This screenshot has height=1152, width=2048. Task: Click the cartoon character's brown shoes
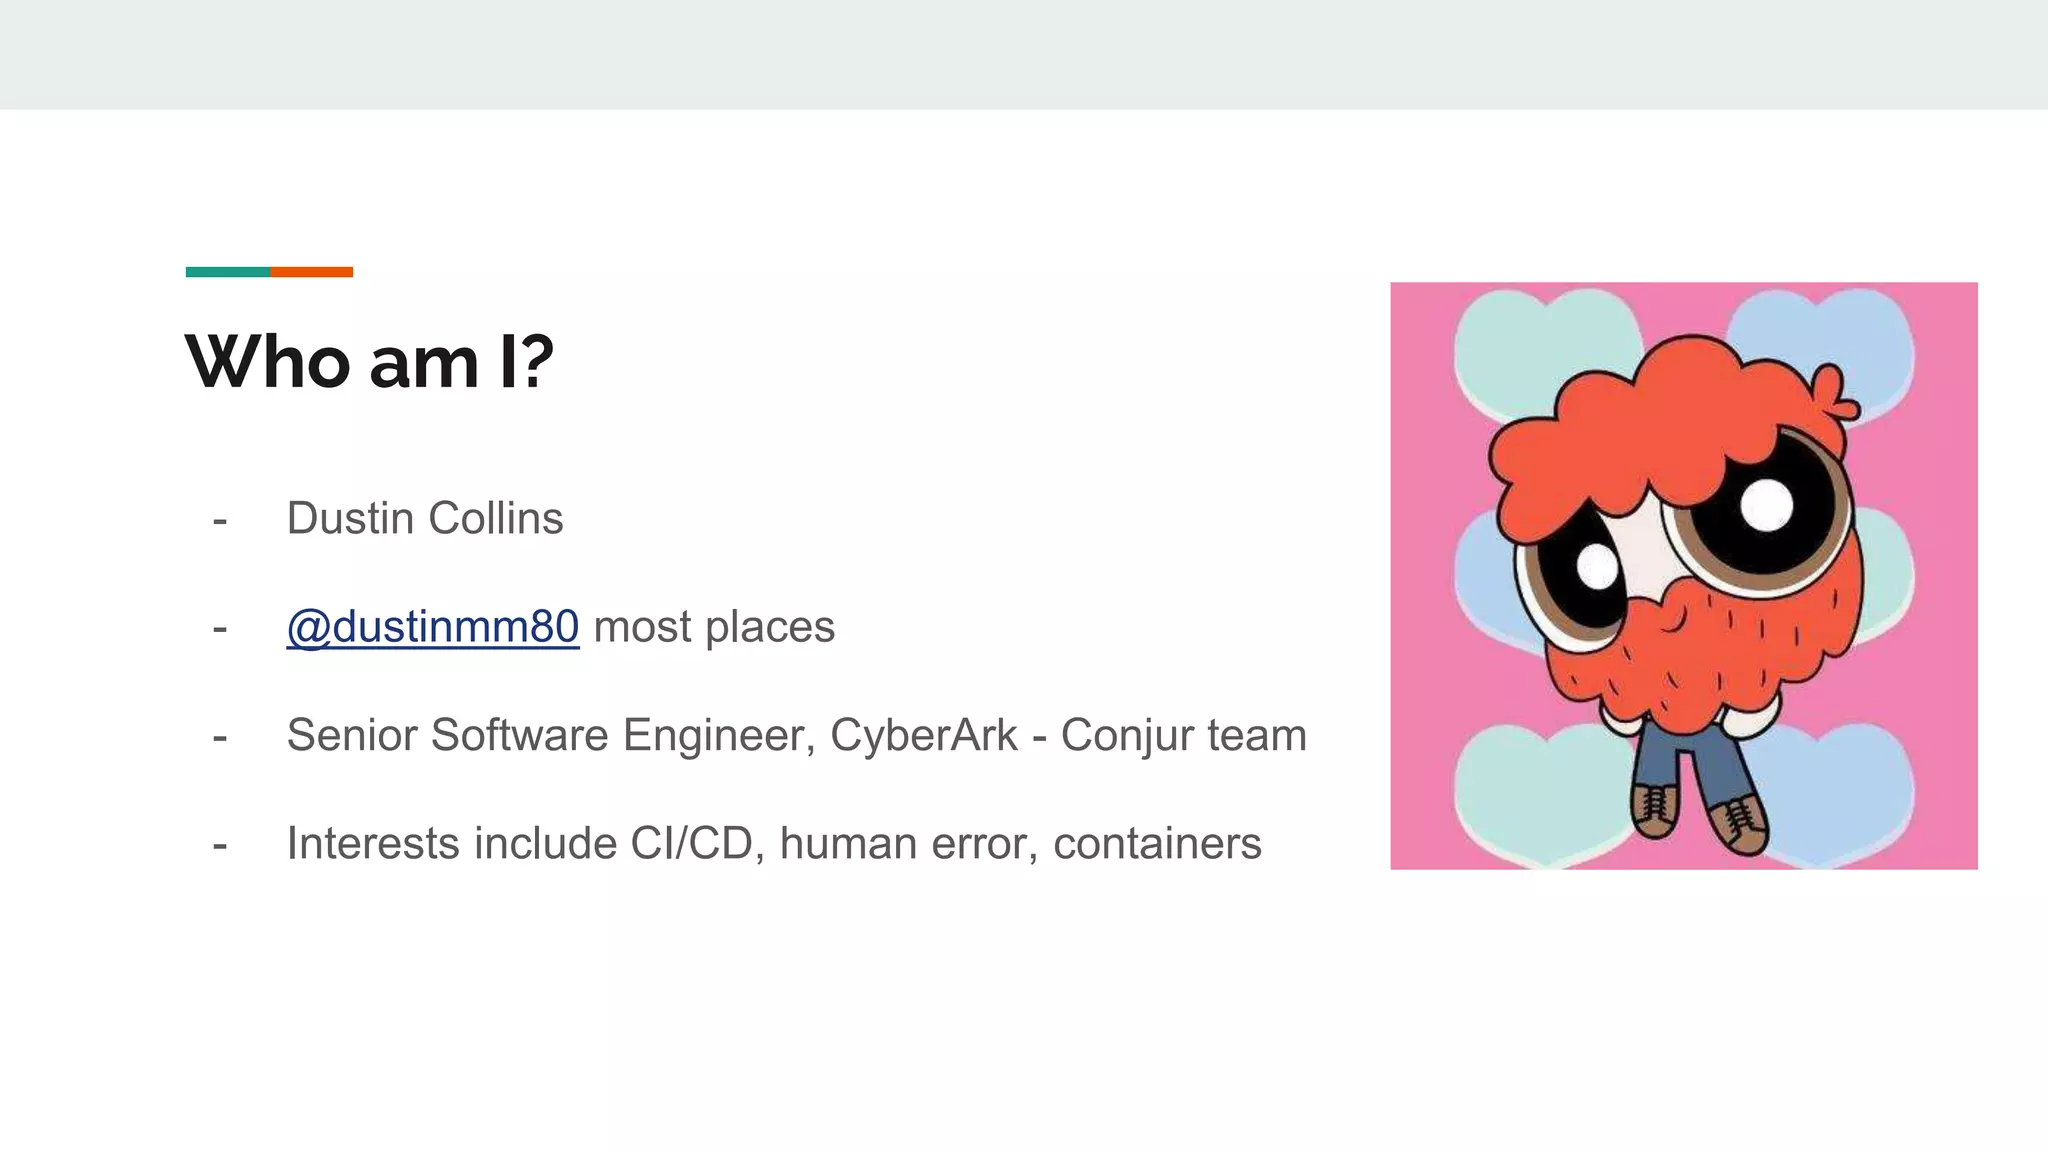[1655, 808]
